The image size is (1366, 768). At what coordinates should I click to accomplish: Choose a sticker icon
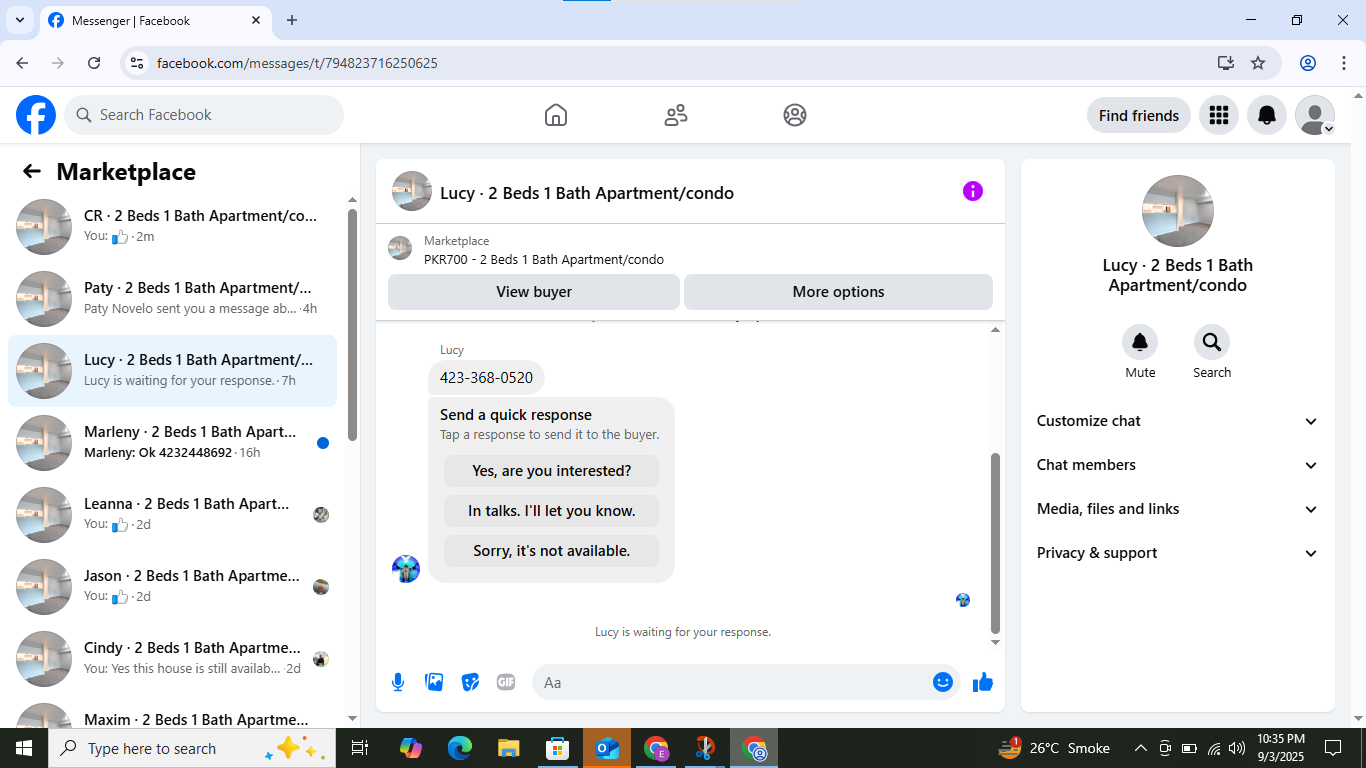pyautogui.click(x=470, y=682)
